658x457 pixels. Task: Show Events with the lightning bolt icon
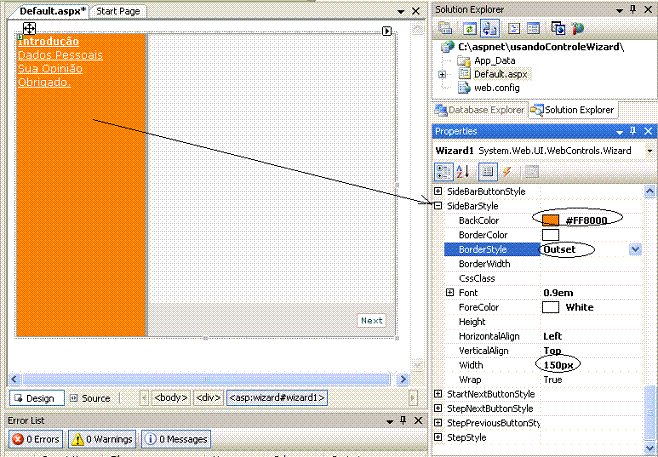[507, 172]
